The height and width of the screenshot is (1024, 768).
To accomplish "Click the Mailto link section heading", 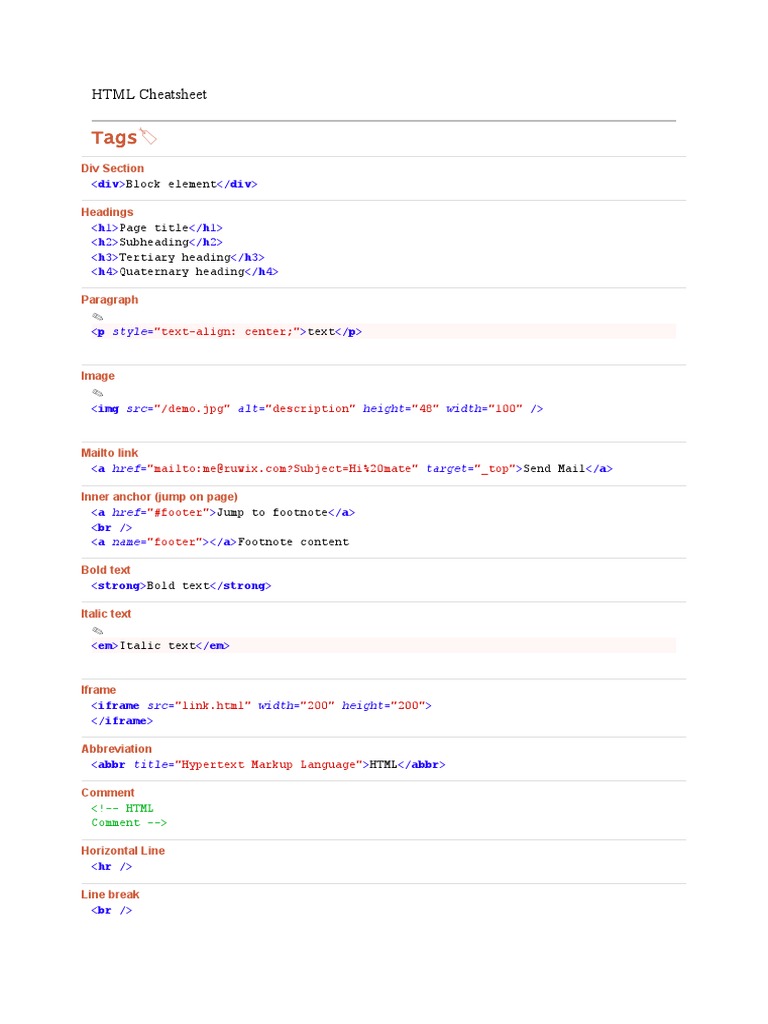I will click(x=110, y=453).
